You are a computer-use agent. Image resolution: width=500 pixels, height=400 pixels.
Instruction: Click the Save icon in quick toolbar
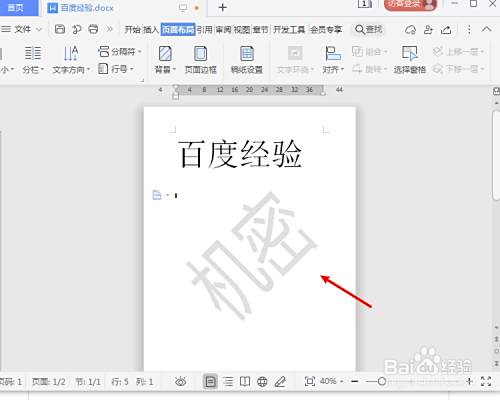[x=60, y=29]
